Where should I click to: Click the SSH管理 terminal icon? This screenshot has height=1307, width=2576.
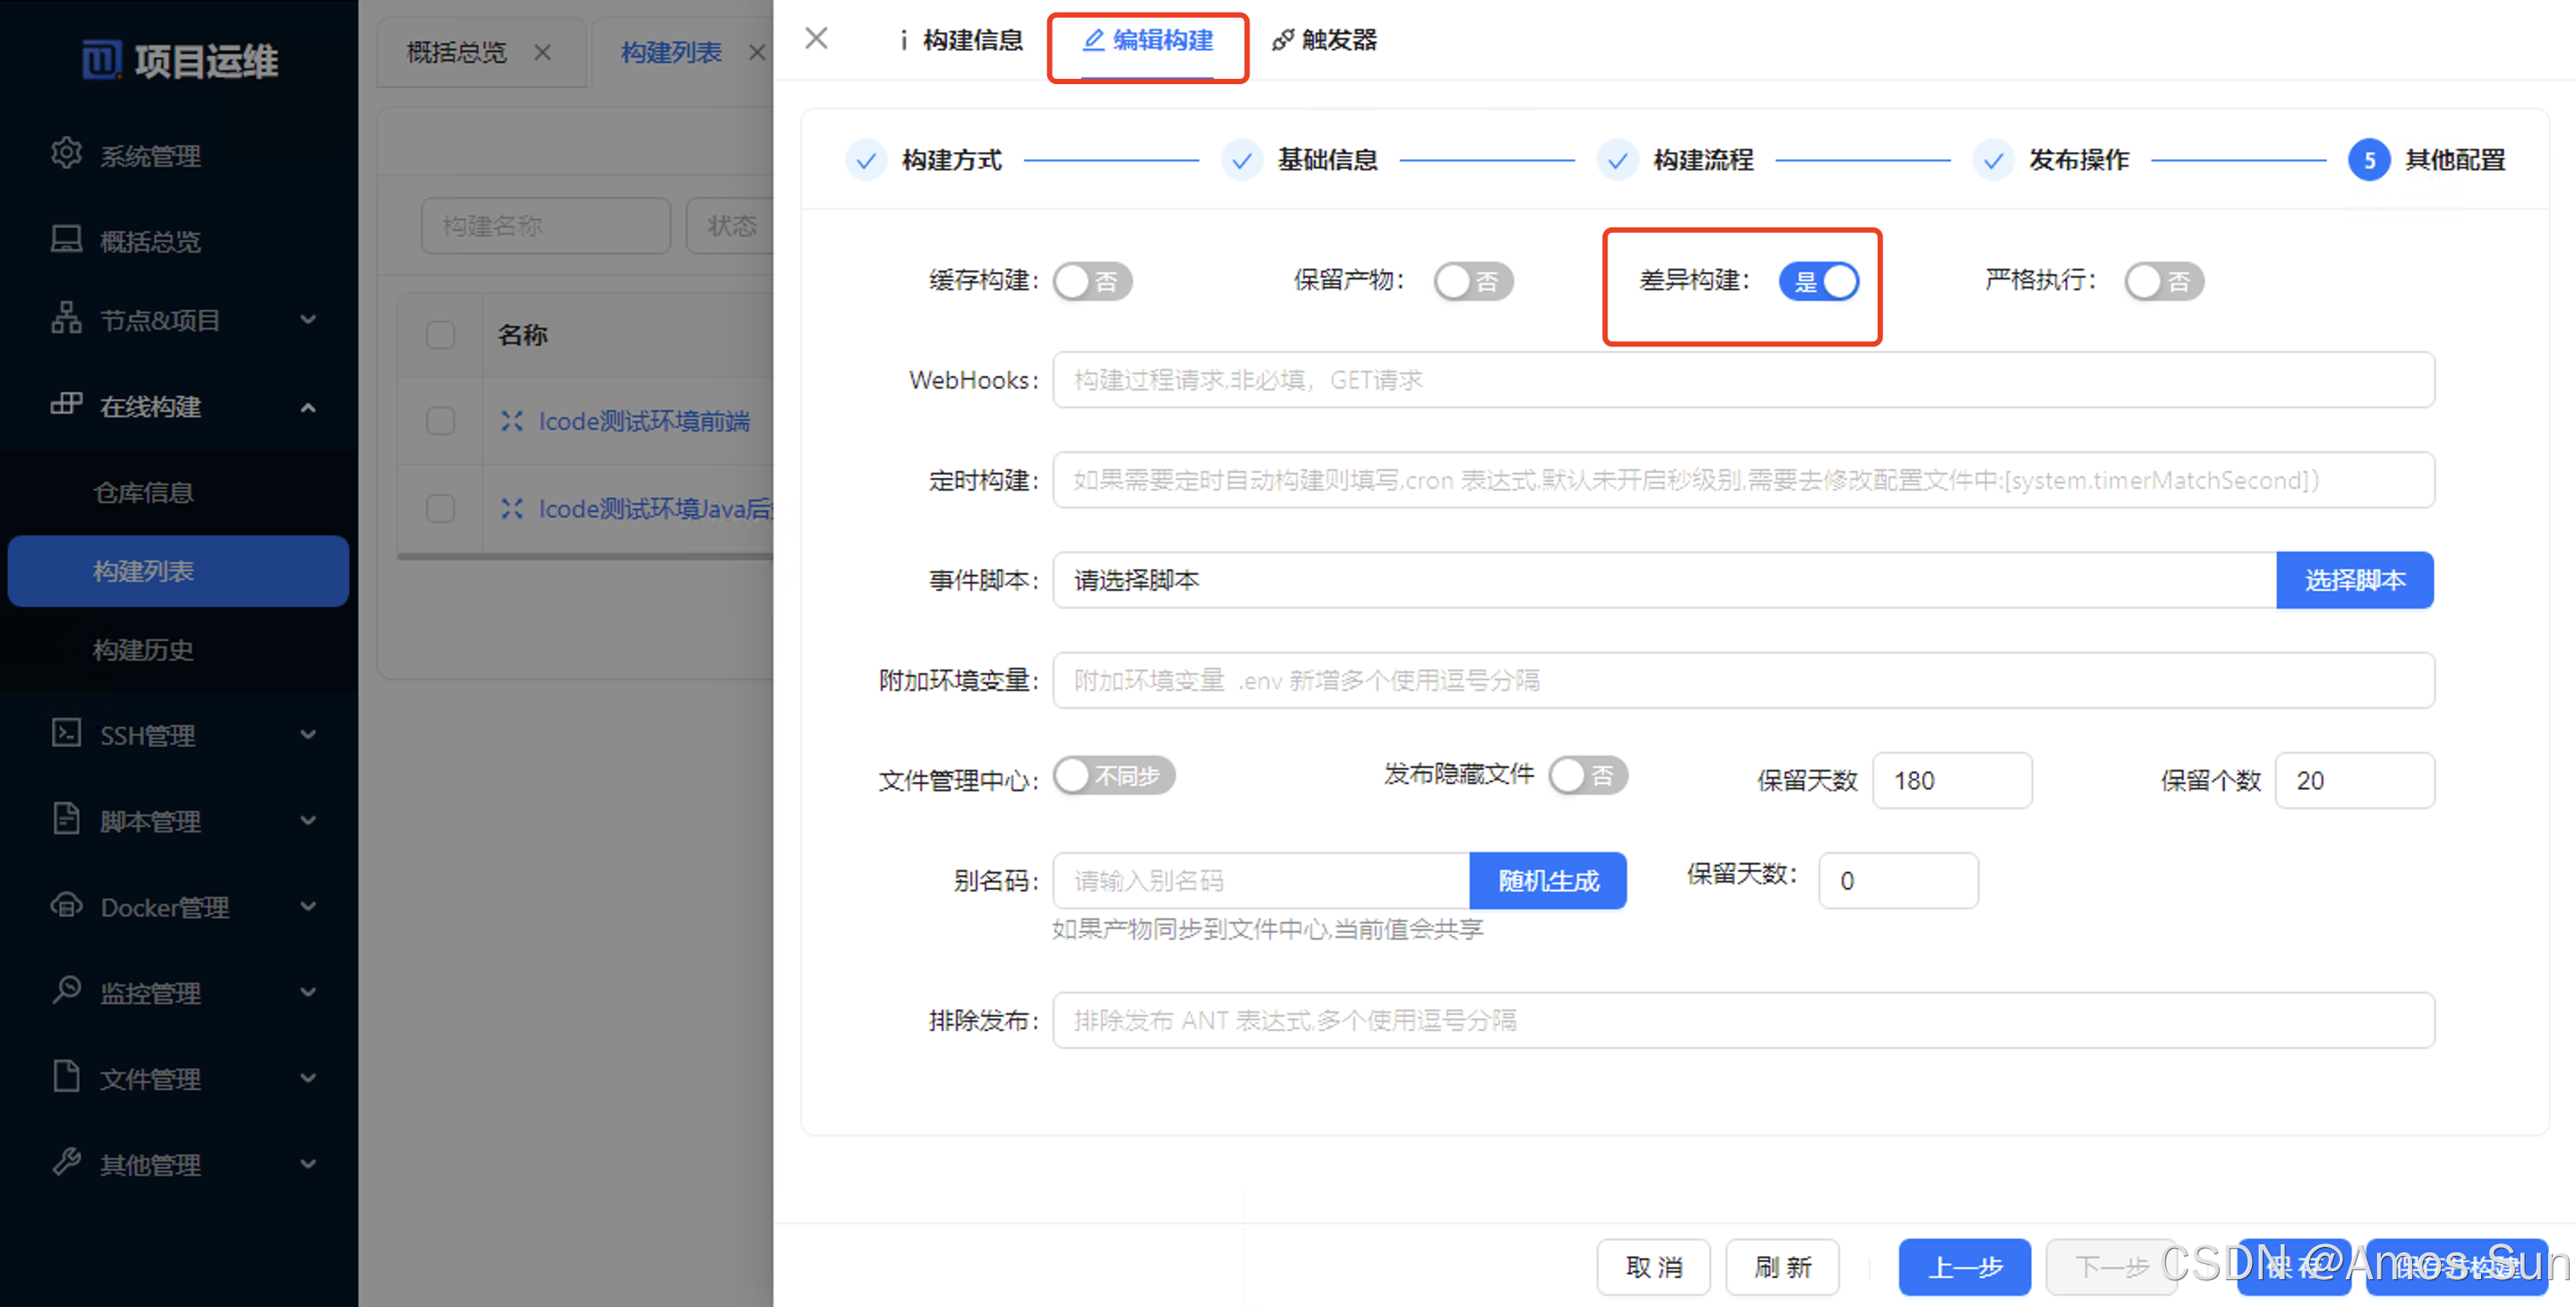pyautogui.click(x=66, y=733)
